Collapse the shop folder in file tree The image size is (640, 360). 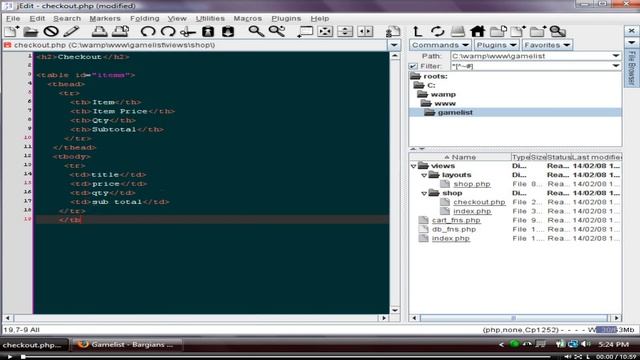coord(424,193)
